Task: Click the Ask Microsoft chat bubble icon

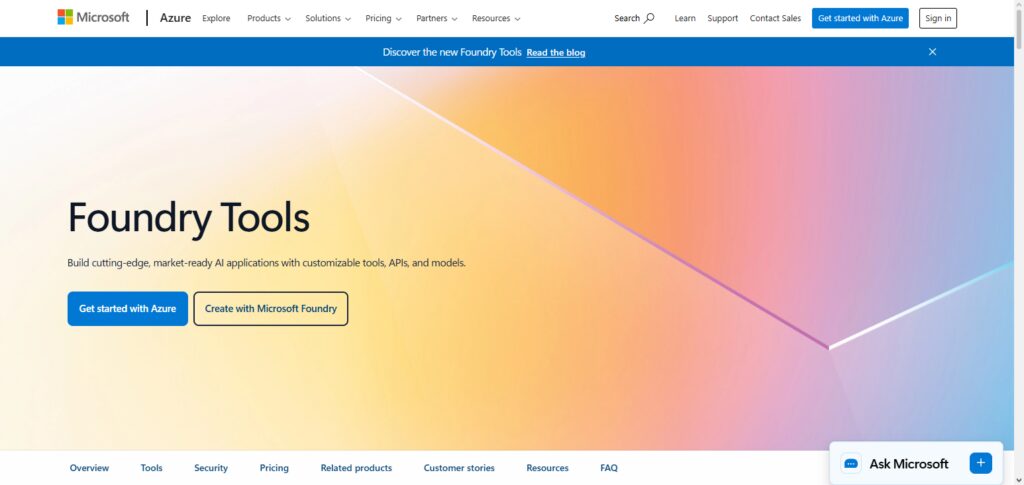Action: 851,463
